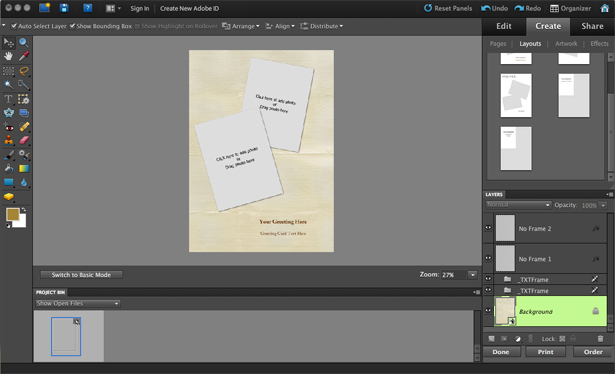
Task: Select the Horizontal Type tool
Action: tap(8, 99)
